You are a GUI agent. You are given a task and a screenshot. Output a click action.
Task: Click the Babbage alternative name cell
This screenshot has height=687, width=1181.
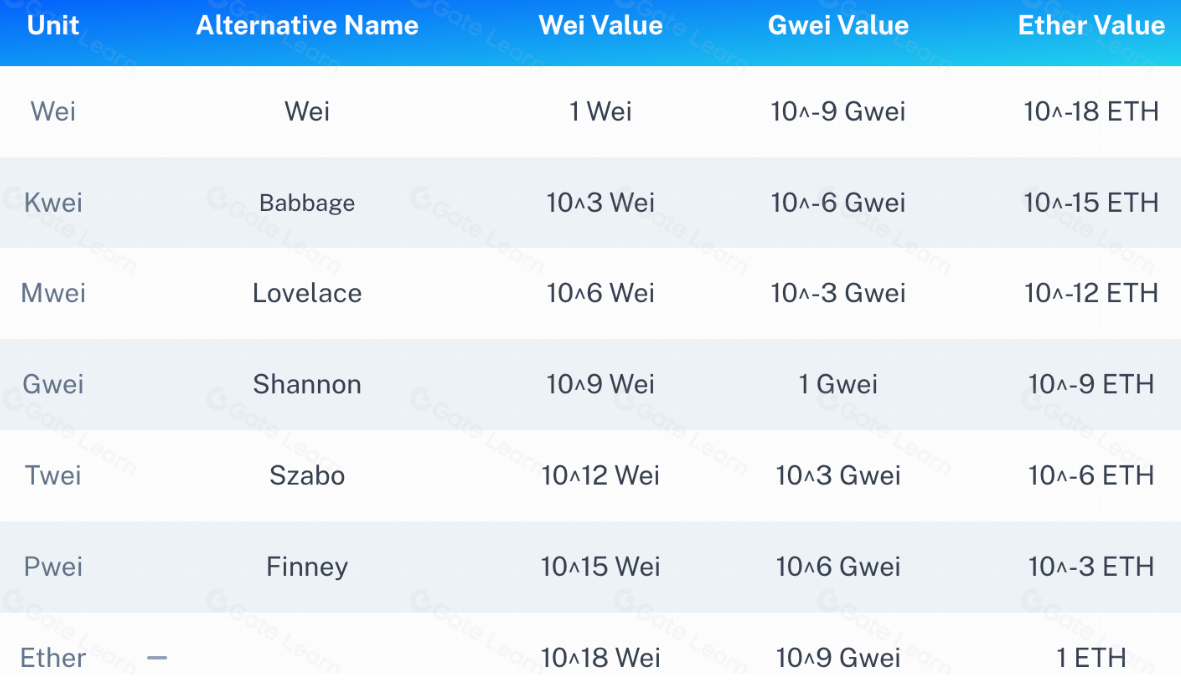coord(307,203)
